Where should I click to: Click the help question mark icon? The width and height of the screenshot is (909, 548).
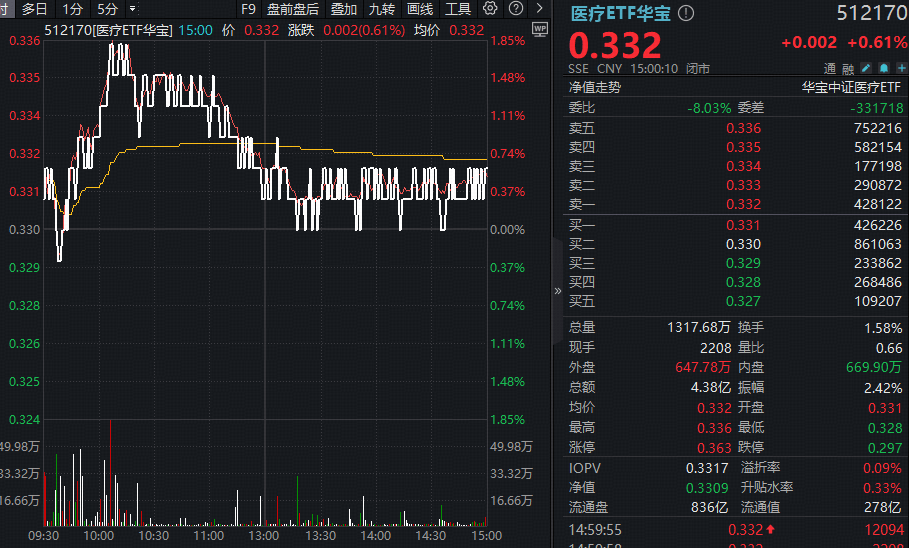coord(513,9)
